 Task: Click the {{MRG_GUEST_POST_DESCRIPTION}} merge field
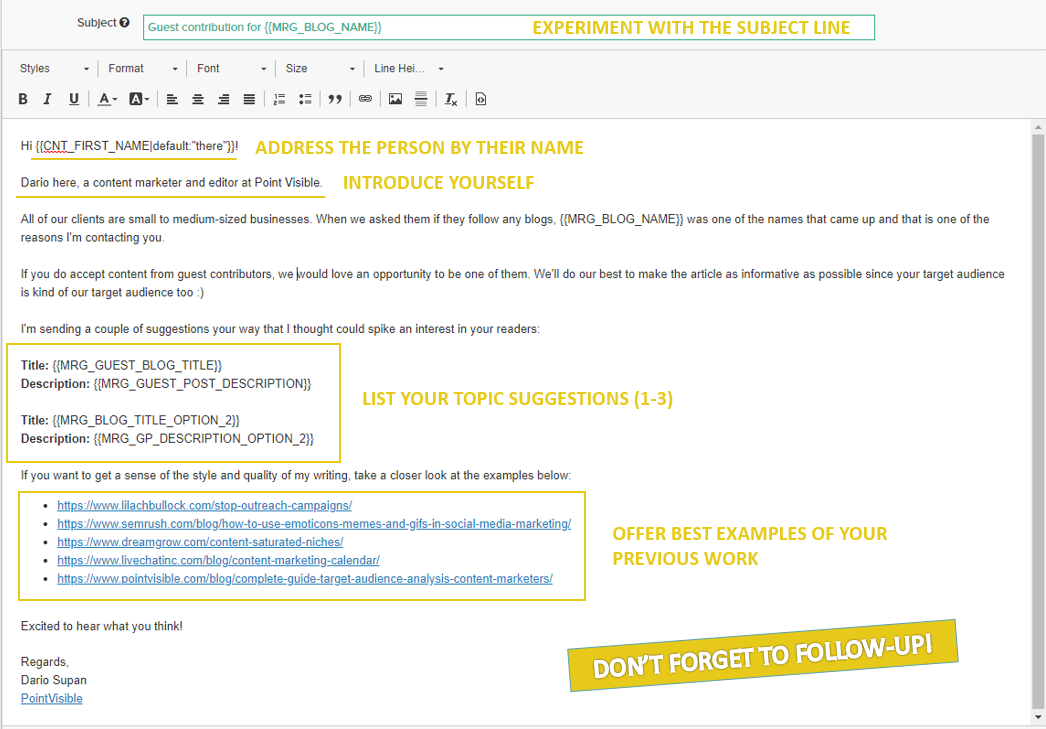point(202,384)
